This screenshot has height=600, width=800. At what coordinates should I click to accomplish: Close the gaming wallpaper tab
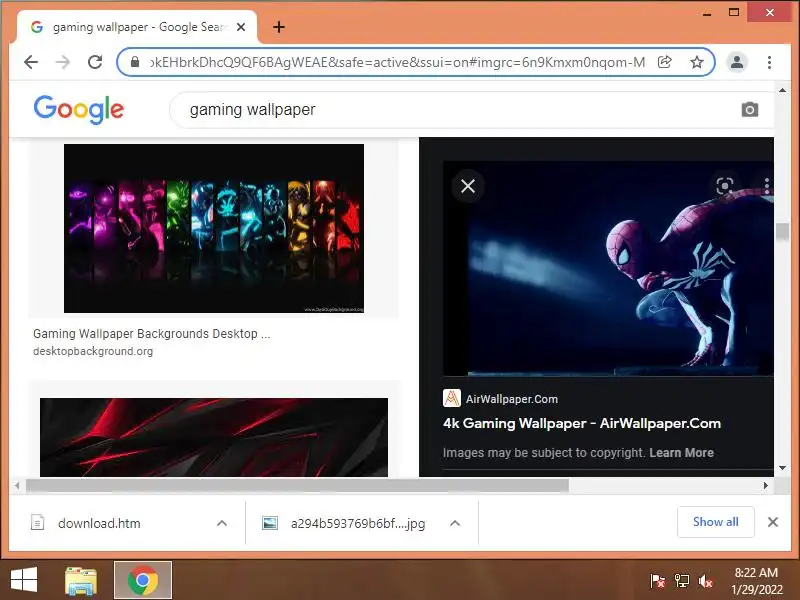point(241,27)
